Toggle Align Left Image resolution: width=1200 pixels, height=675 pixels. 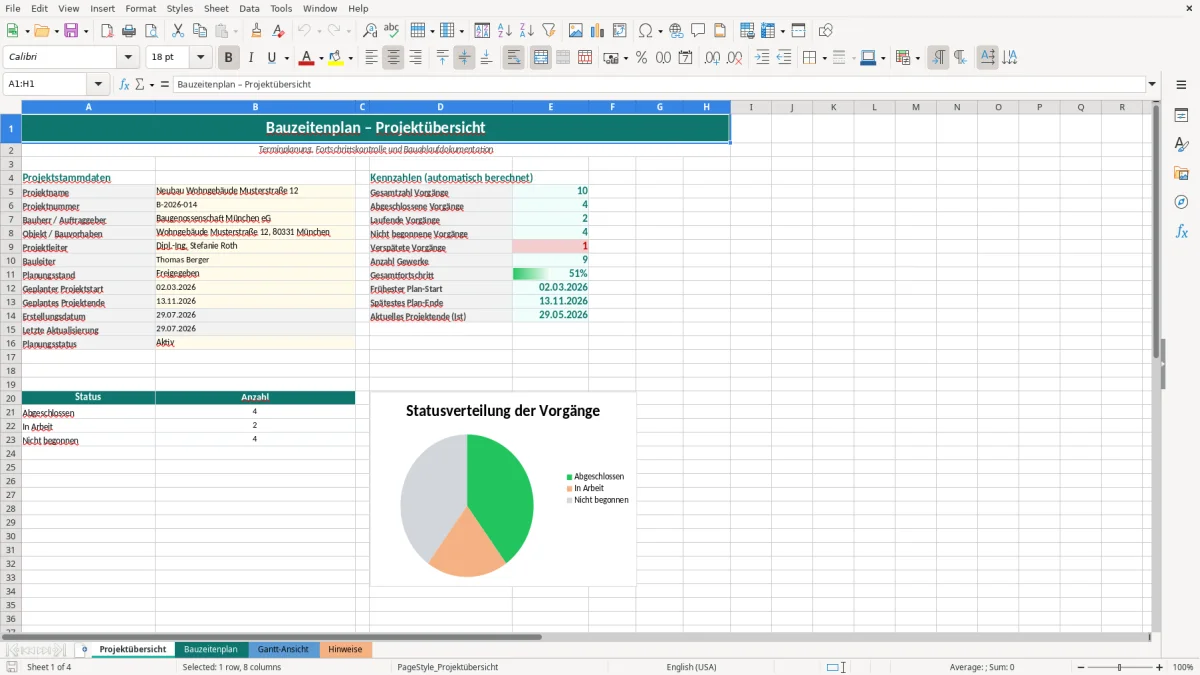pos(371,58)
